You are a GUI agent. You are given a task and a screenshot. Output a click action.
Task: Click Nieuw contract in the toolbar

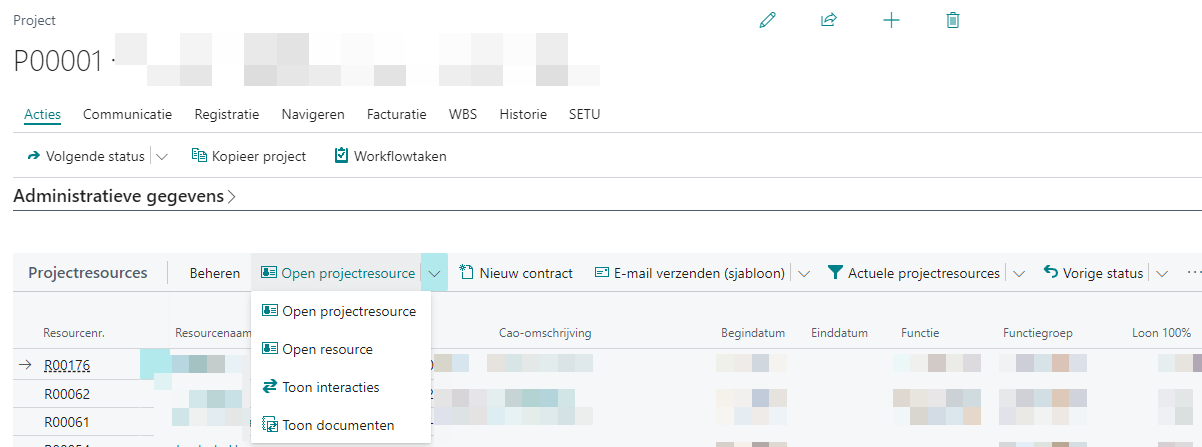pos(516,273)
